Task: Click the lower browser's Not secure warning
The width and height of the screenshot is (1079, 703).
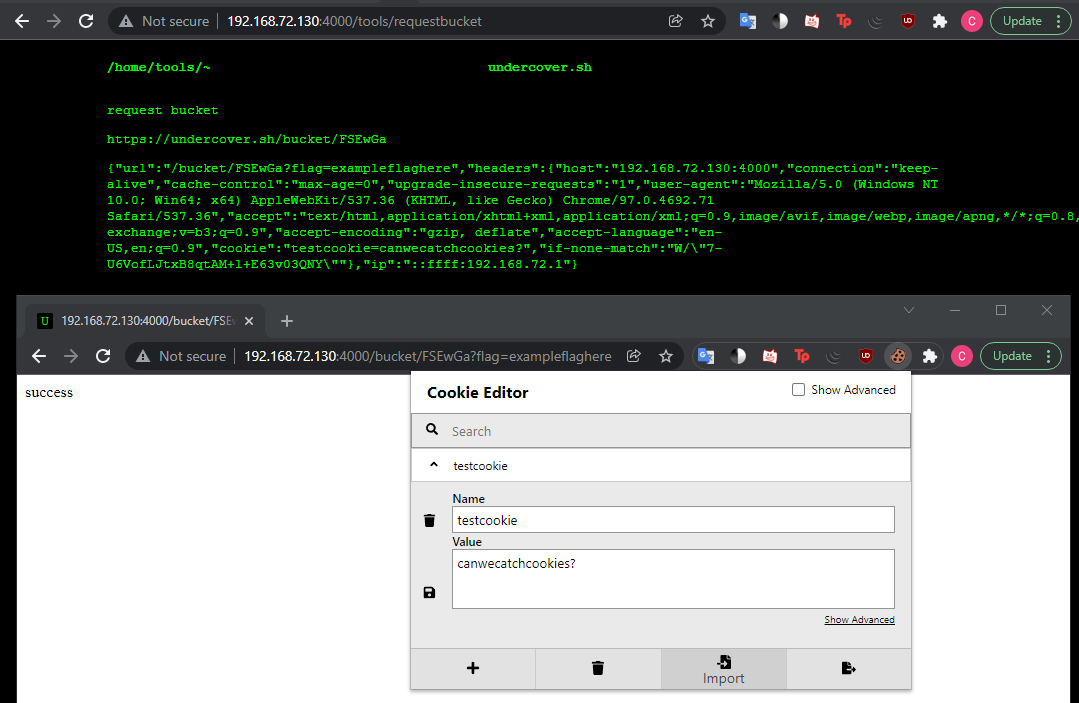Action: point(181,356)
